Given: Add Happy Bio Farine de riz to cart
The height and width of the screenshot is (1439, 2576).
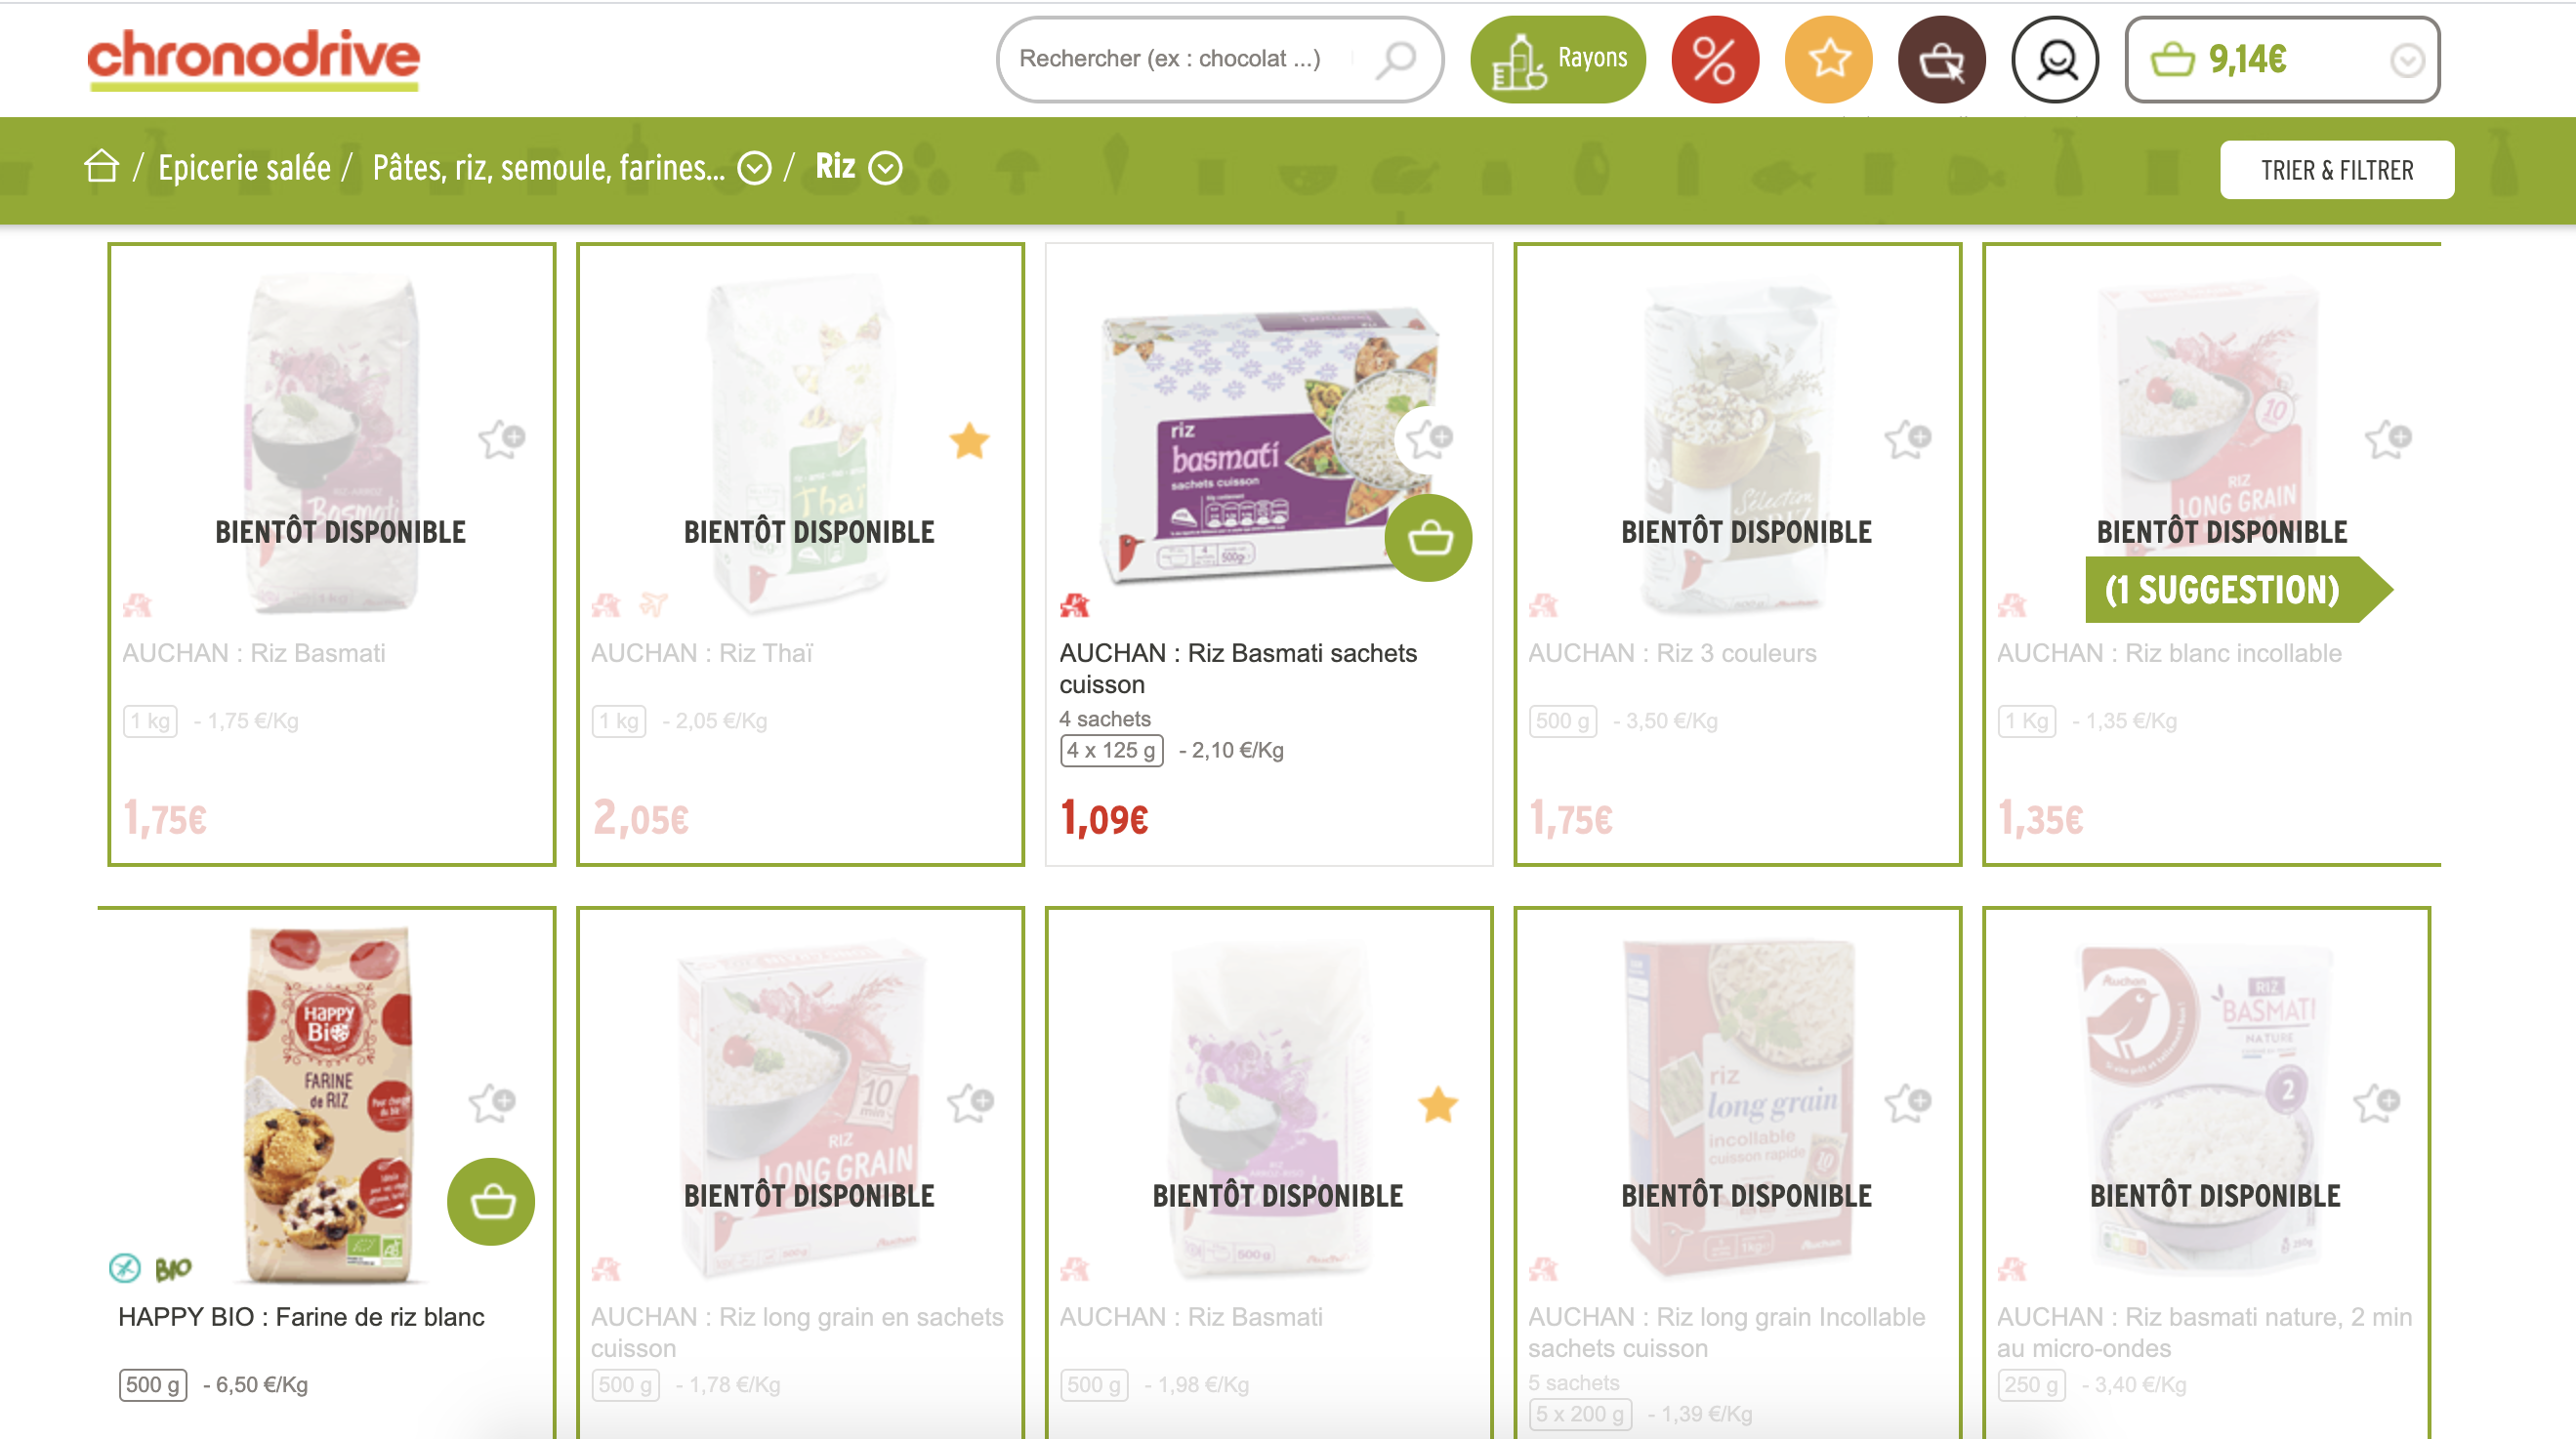Looking at the screenshot, I should (490, 1201).
